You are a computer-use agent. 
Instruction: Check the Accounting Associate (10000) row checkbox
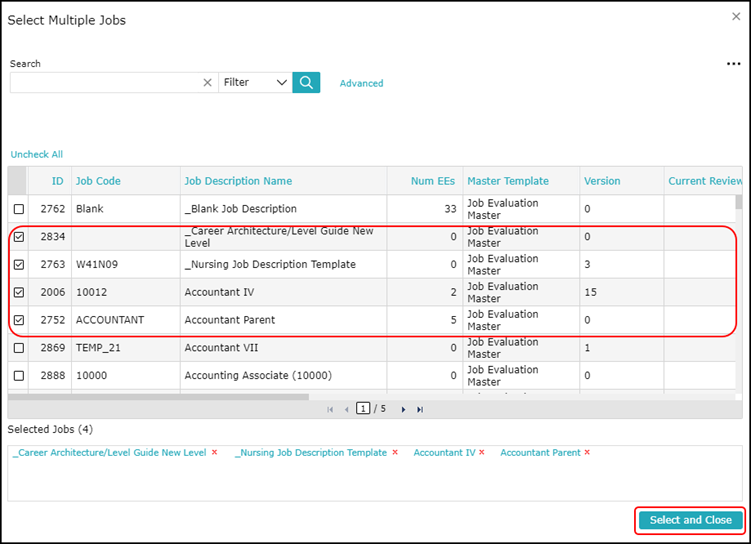[19, 375]
